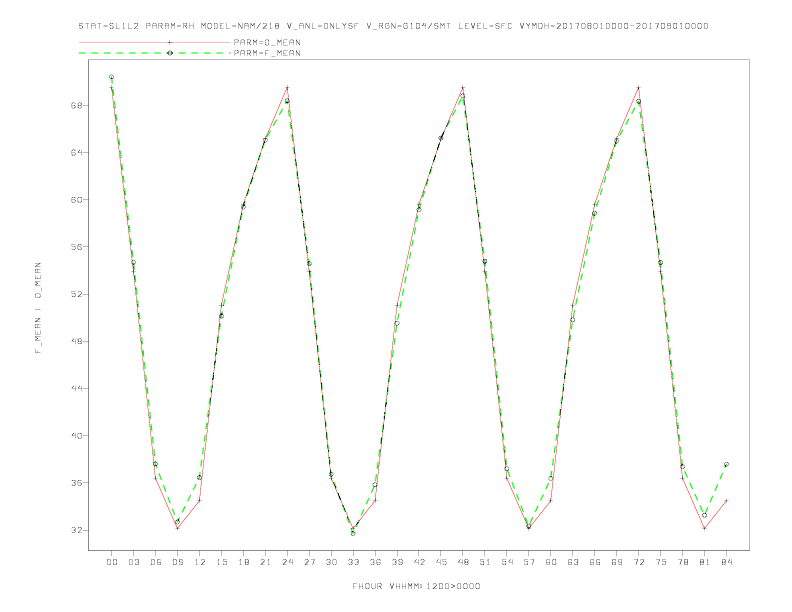Screen dimensions: 792x612
Task: Click the O_MEAN plus marker at hour 60
Action: tap(551, 500)
